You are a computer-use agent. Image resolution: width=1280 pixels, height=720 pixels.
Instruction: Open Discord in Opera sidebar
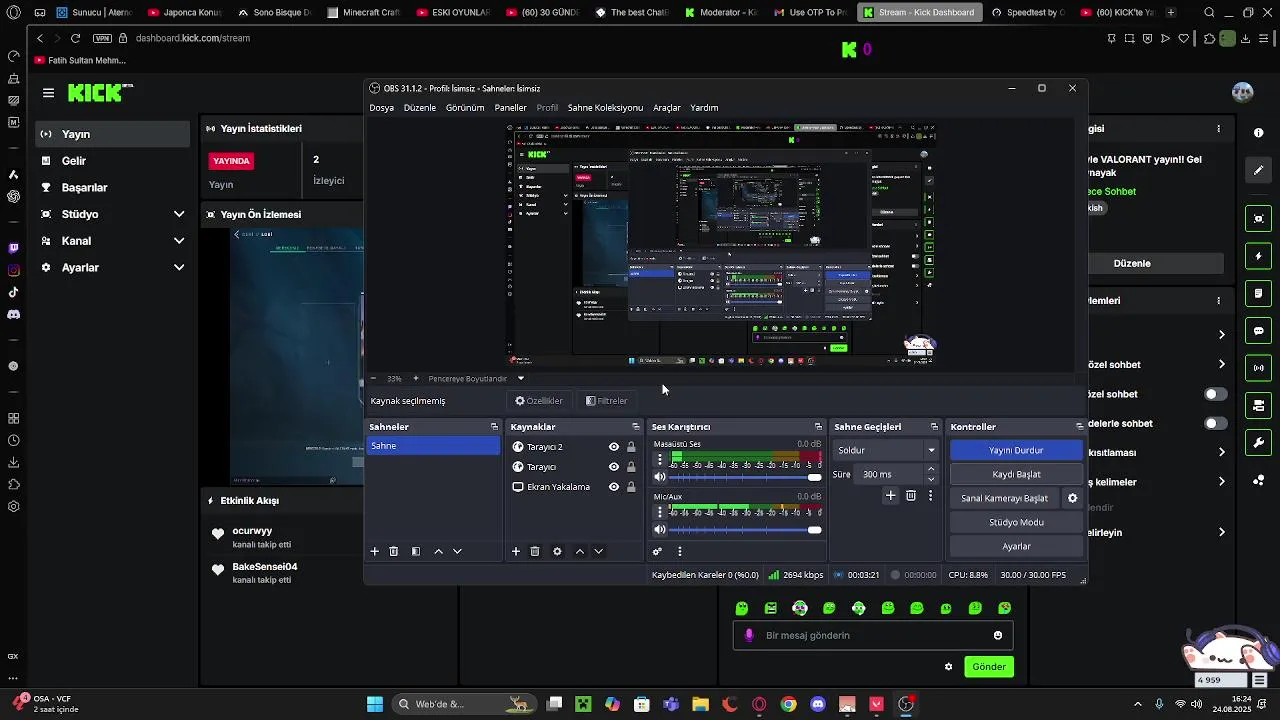pos(13,314)
